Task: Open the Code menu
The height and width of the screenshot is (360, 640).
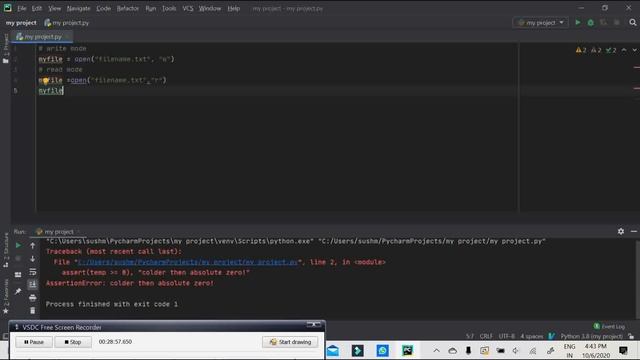Action: coord(103,8)
